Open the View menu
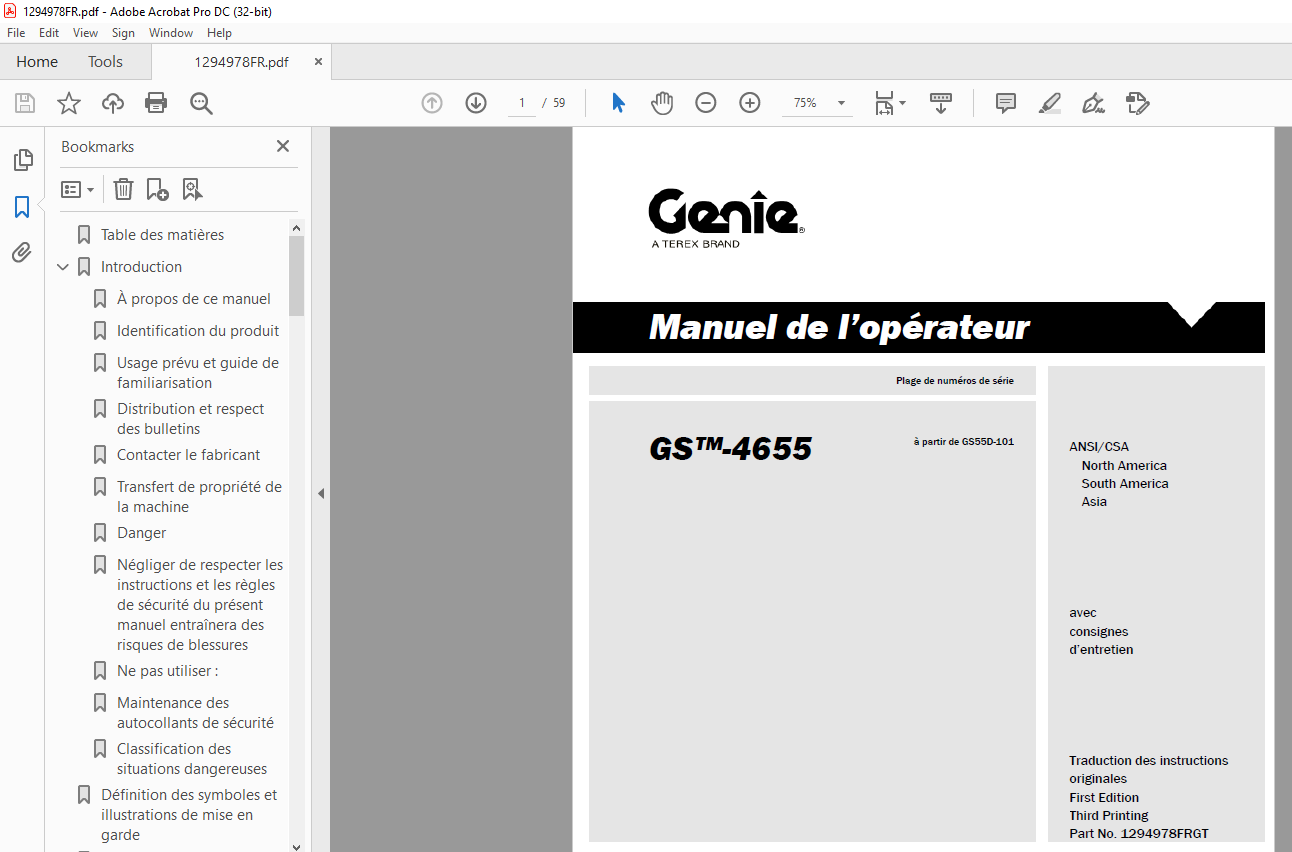The image size is (1292, 852). 86,33
